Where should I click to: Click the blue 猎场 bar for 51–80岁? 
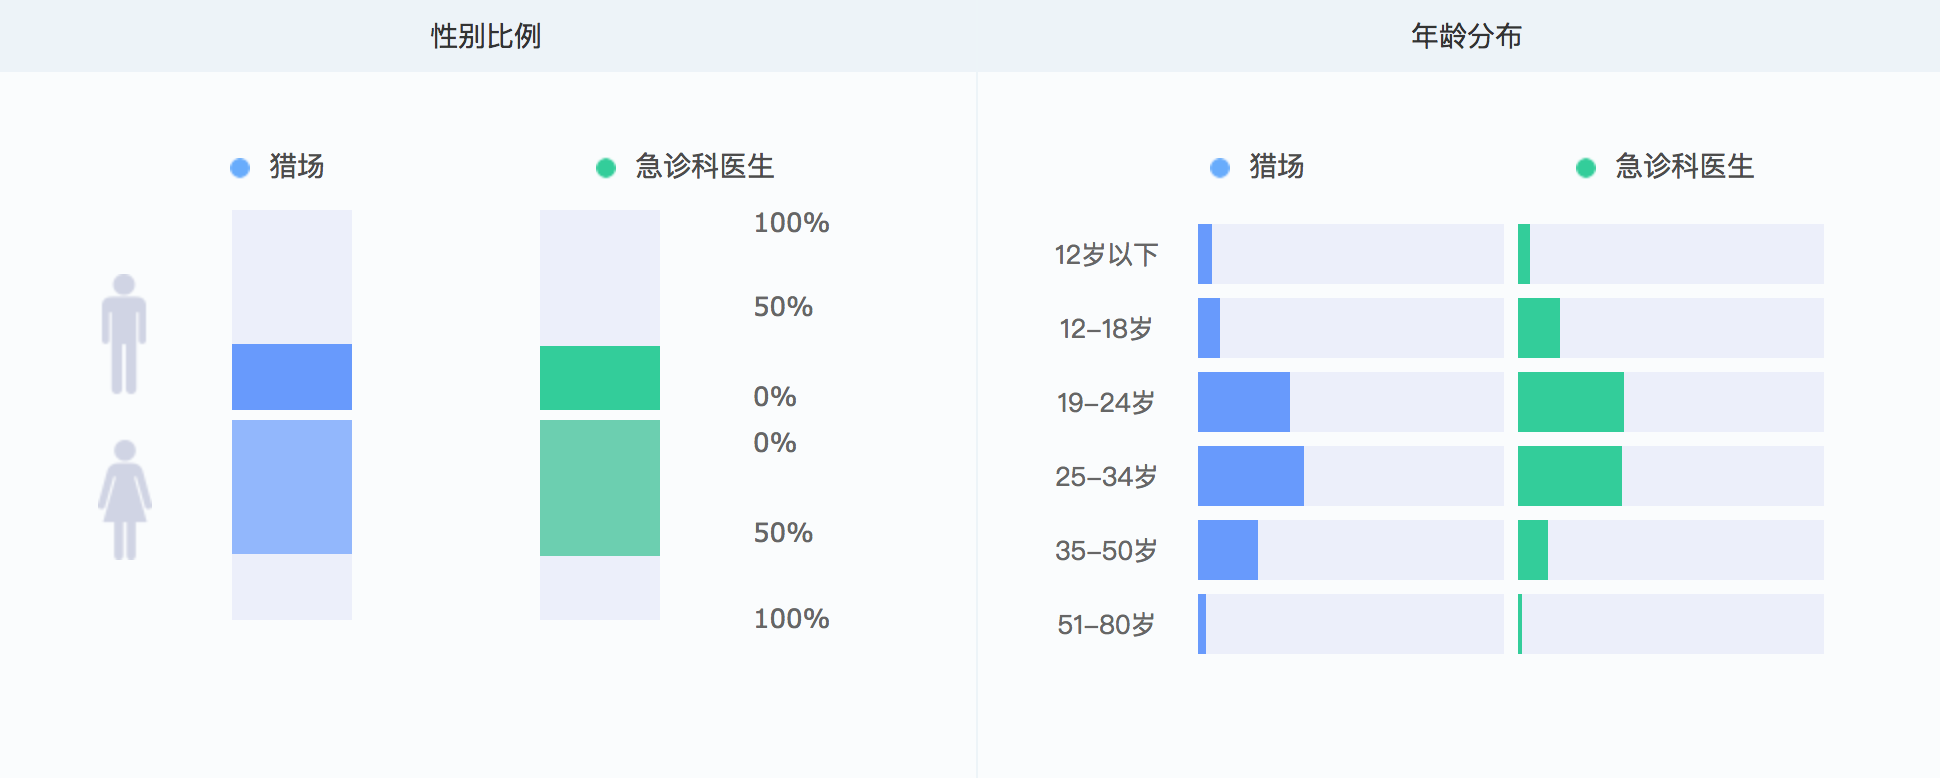pos(1202,624)
